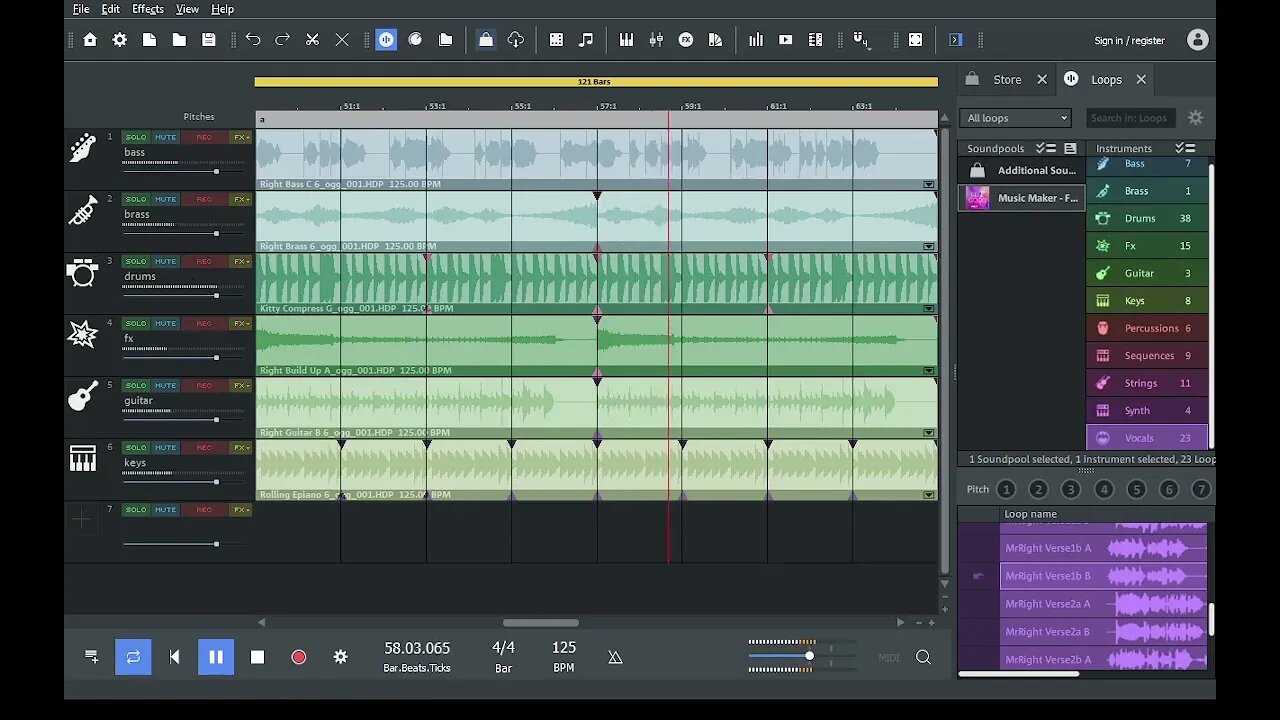Open the FX menu on the drums track

241,261
